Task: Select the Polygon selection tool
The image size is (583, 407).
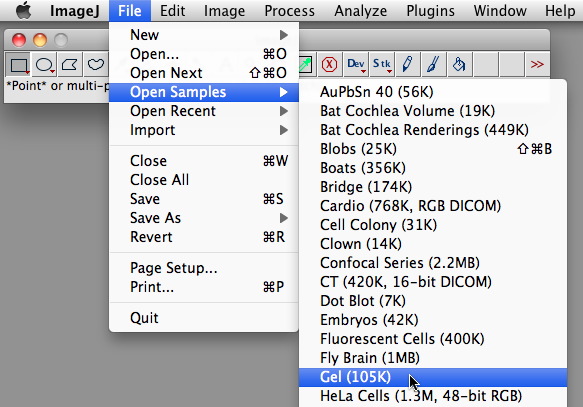Action: (x=70, y=65)
